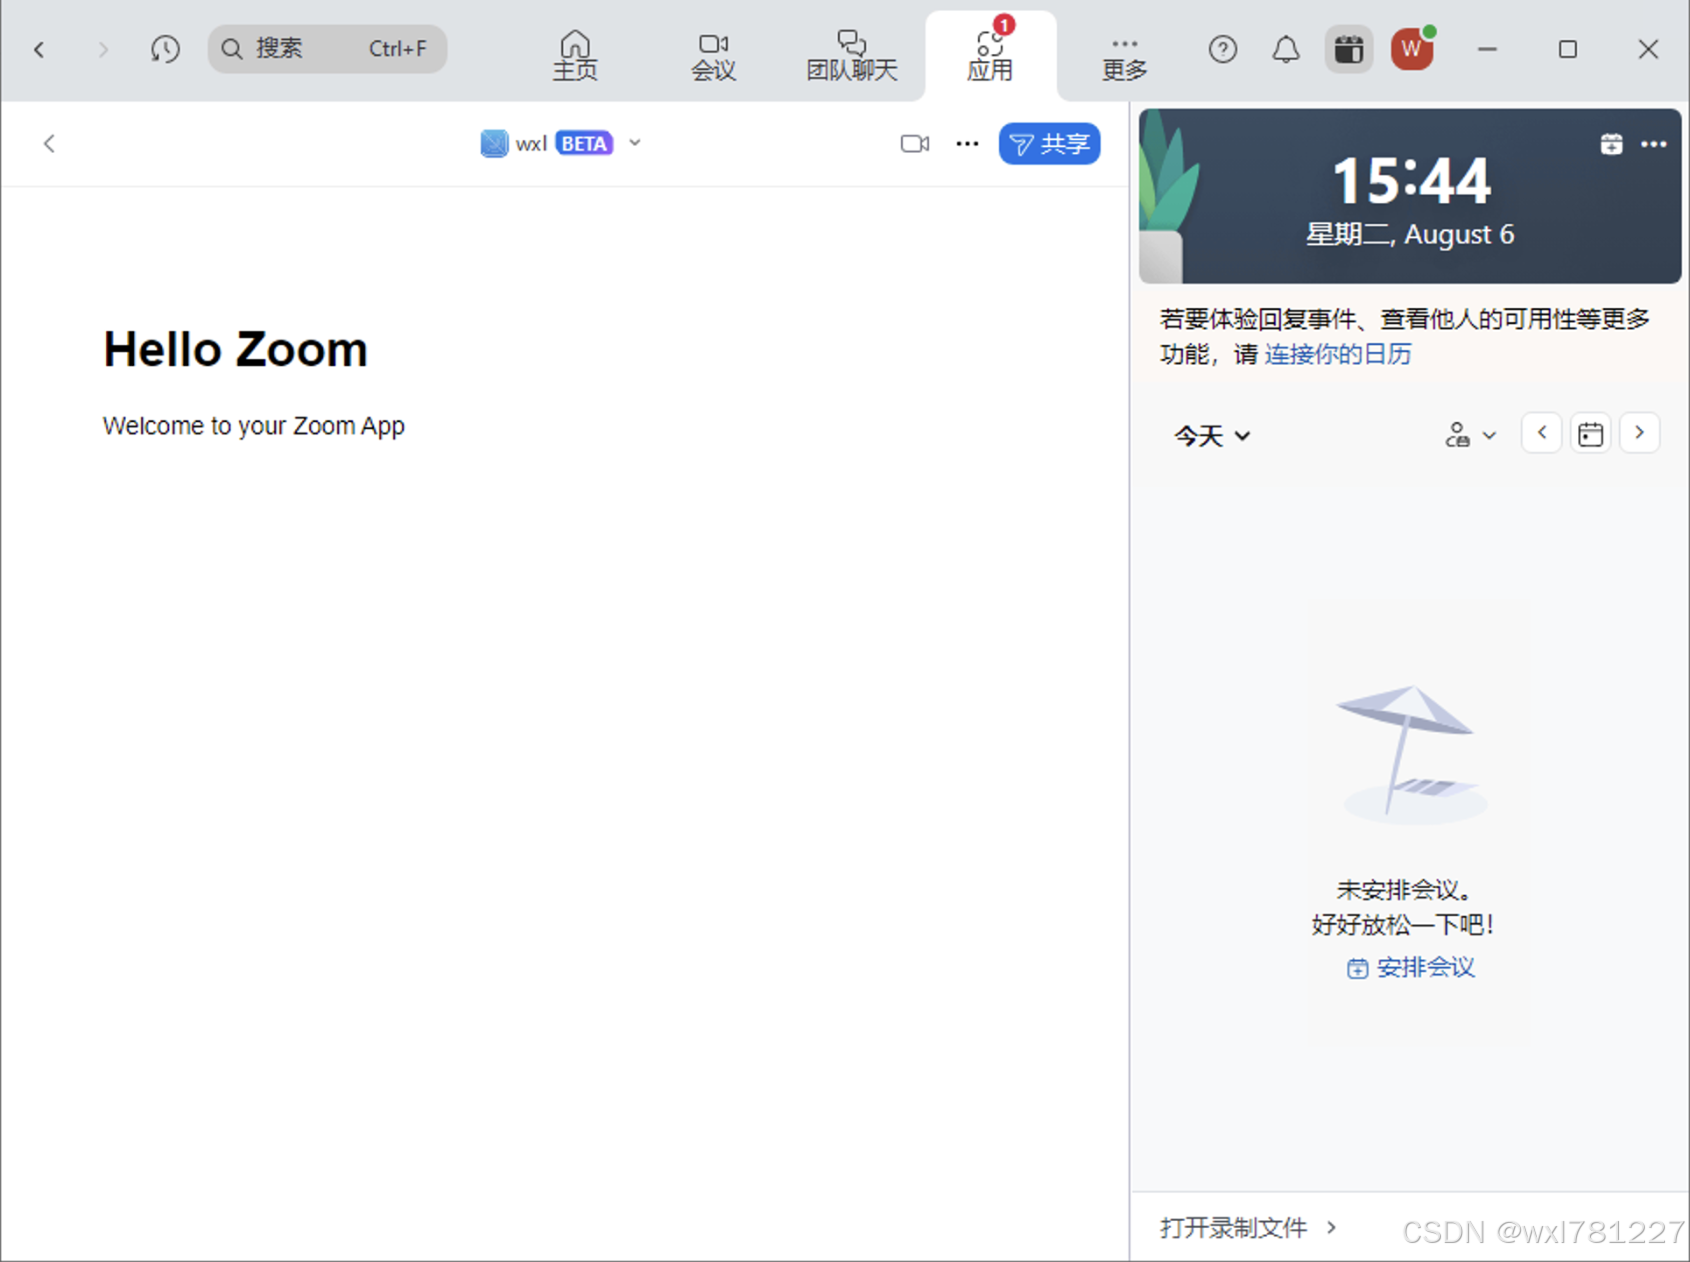The height and width of the screenshot is (1262, 1690).
Task: Click the search box 搜索
Action: [x=327, y=49]
